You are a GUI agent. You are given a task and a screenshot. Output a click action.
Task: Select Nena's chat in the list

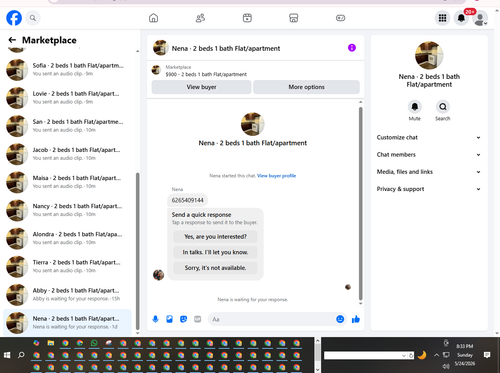67,322
